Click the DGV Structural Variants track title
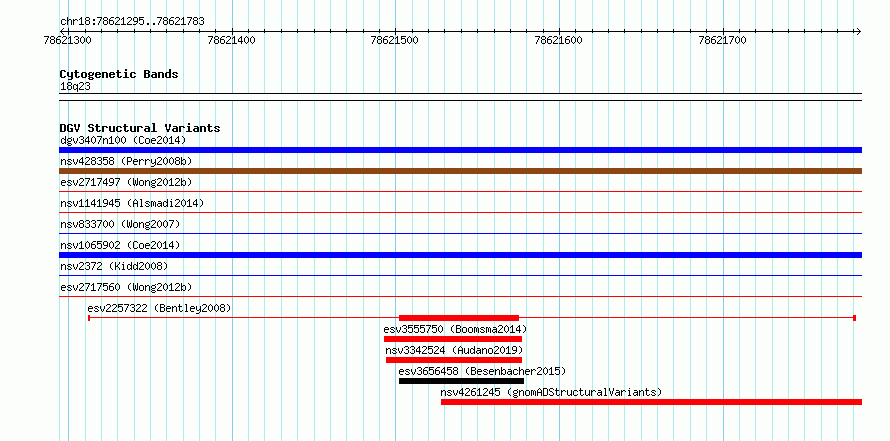Viewport: 890px width, 441px height. 140,128
